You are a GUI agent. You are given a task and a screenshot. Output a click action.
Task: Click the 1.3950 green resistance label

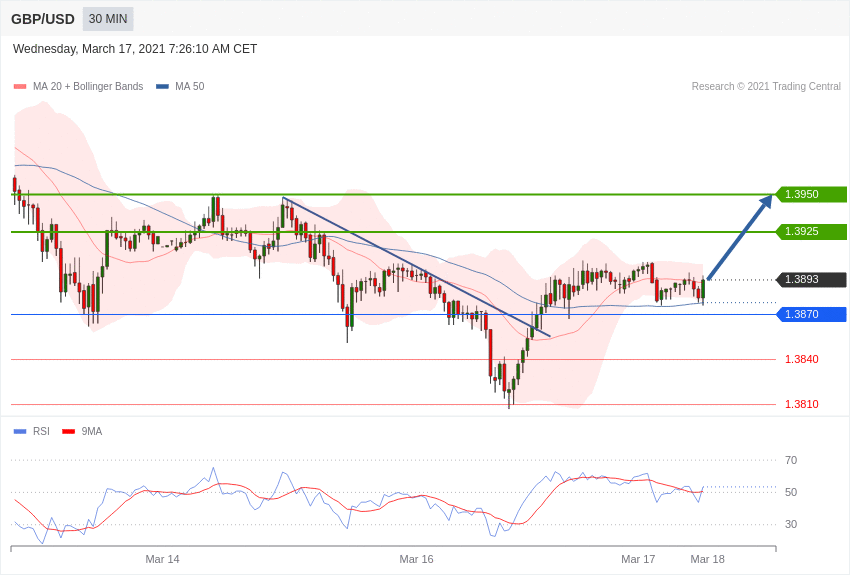point(811,194)
